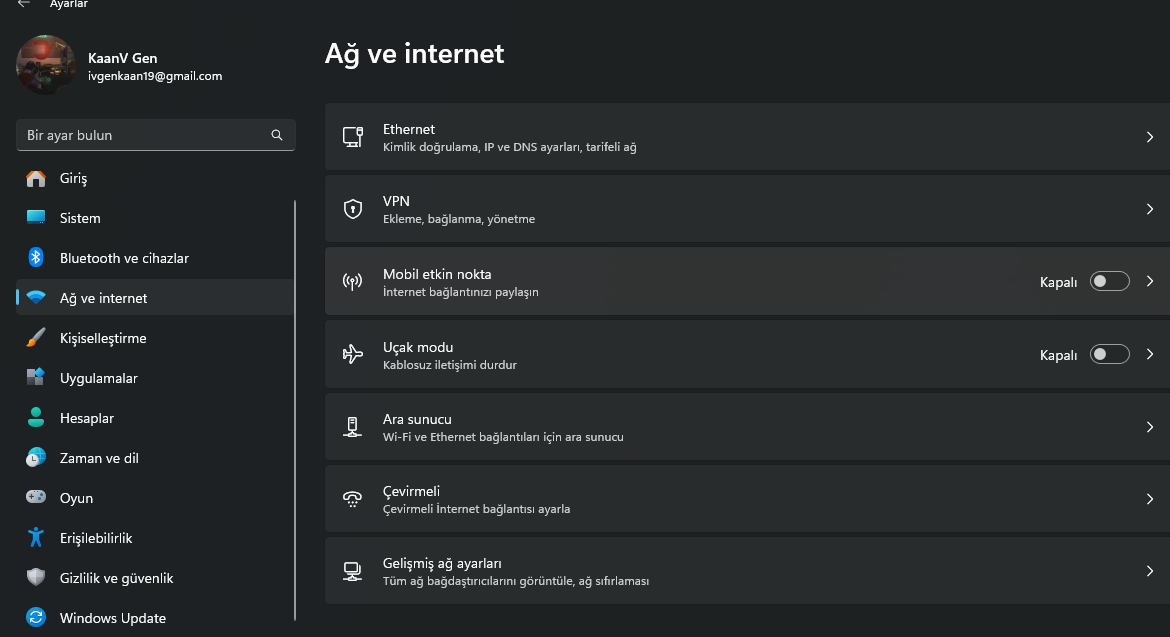Click the Ara sunucu proxy icon

click(x=352, y=427)
